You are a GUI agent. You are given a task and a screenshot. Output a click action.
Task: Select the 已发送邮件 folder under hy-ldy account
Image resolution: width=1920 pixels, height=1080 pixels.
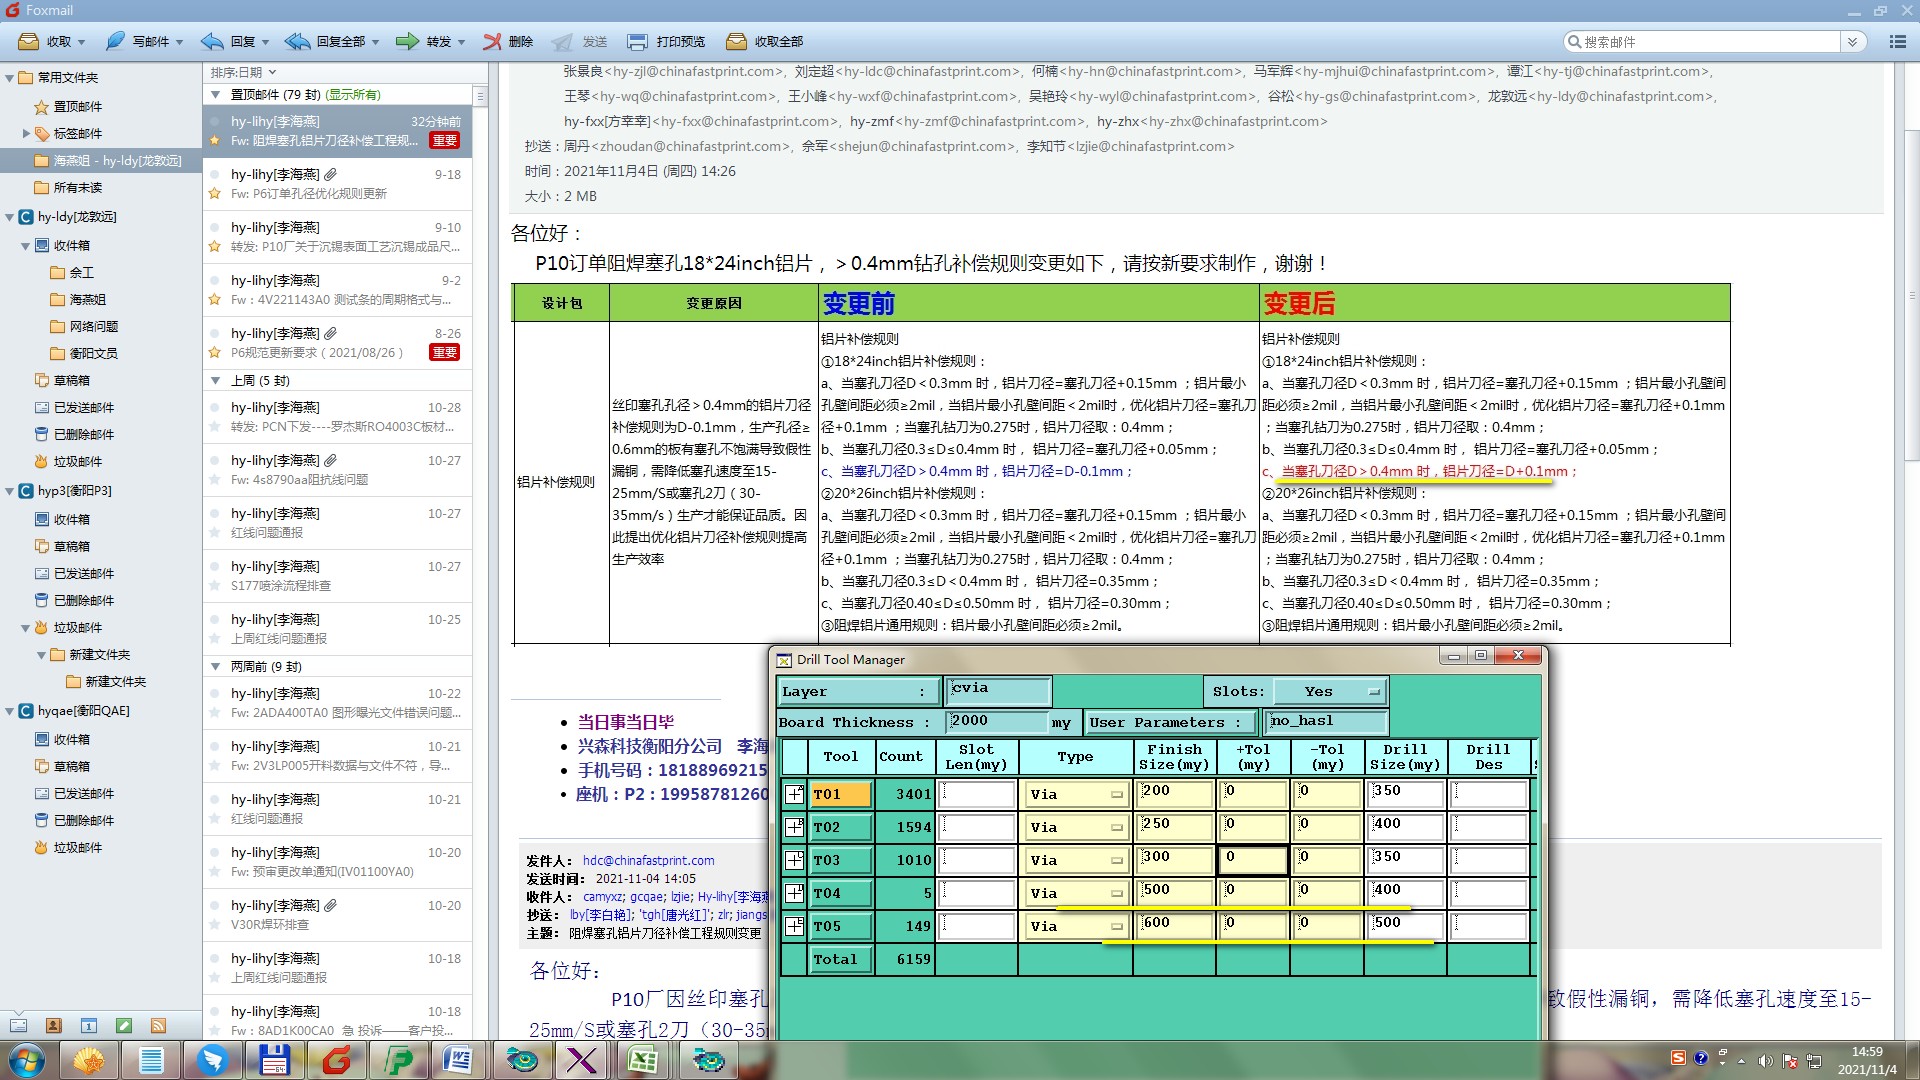click(83, 407)
